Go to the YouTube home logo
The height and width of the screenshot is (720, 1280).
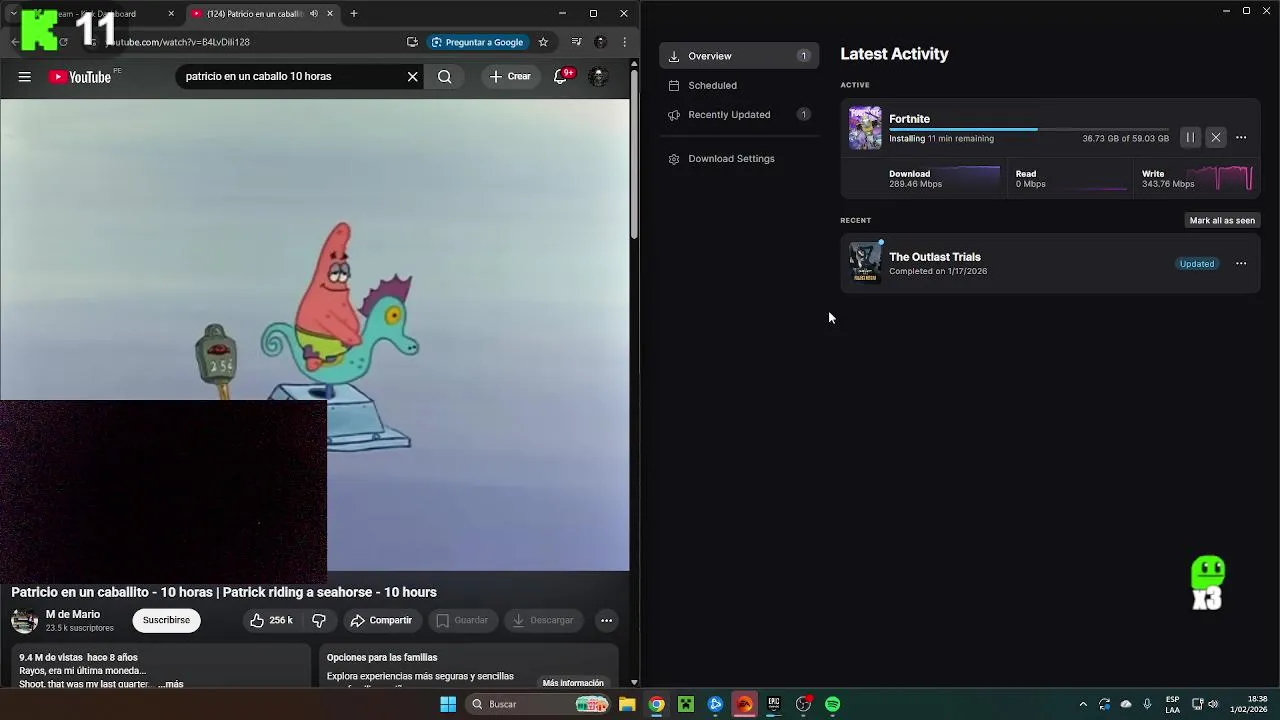(x=80, y=77)
